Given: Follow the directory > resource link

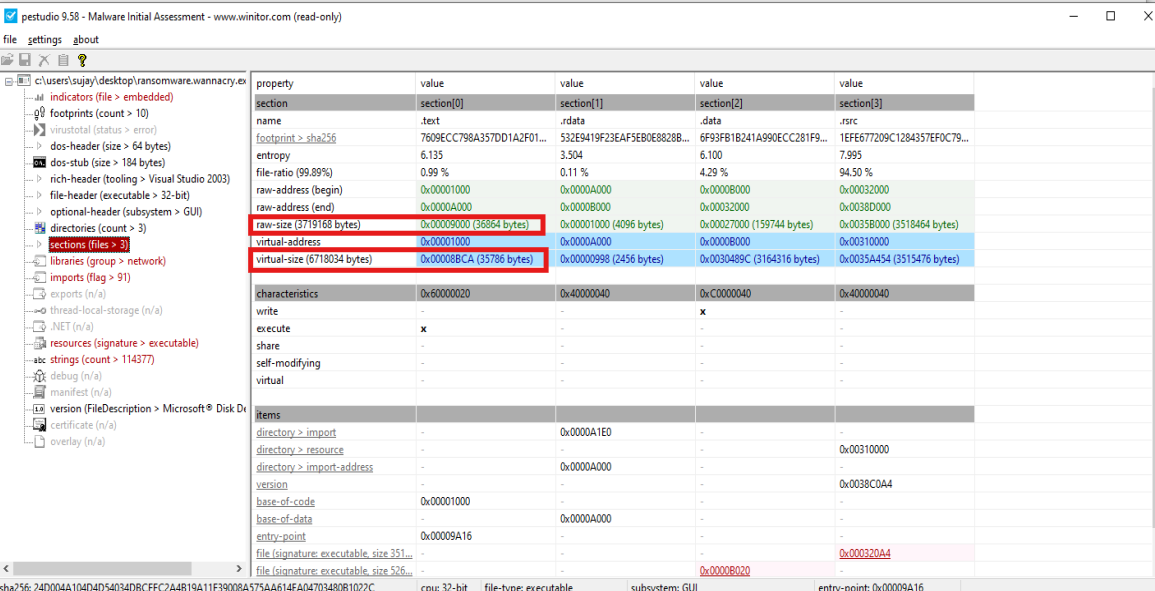Looking at the screenshot, I should coord(300,450).
